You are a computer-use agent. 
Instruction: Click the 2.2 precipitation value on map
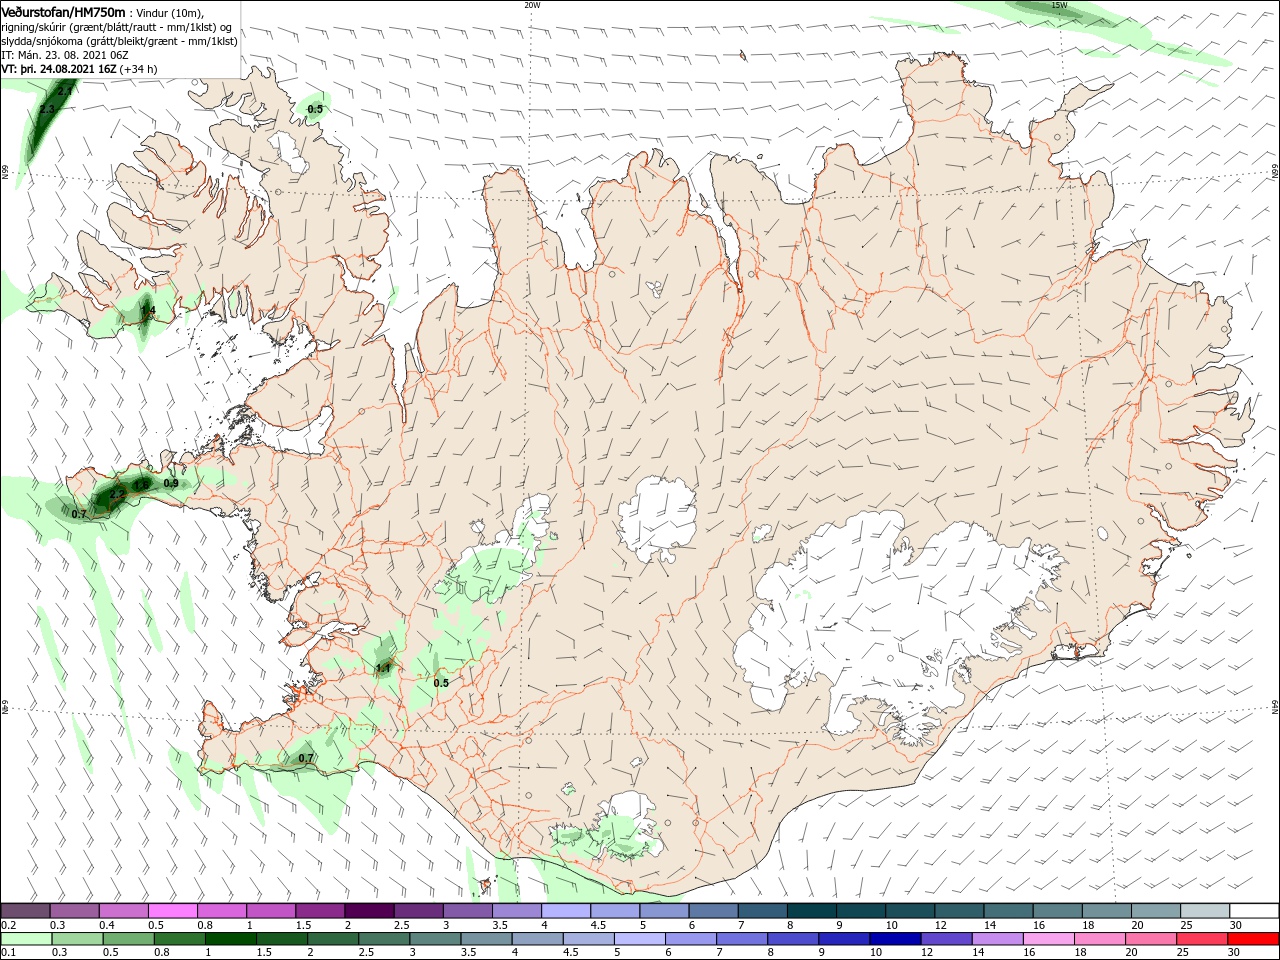[x=116, y=494]
